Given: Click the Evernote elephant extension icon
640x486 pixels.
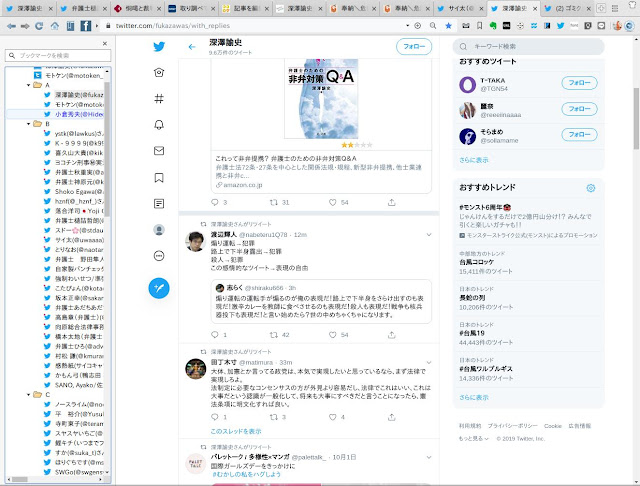Looking at the screenshot, I should pyautogui.click(x=493, y=26).
